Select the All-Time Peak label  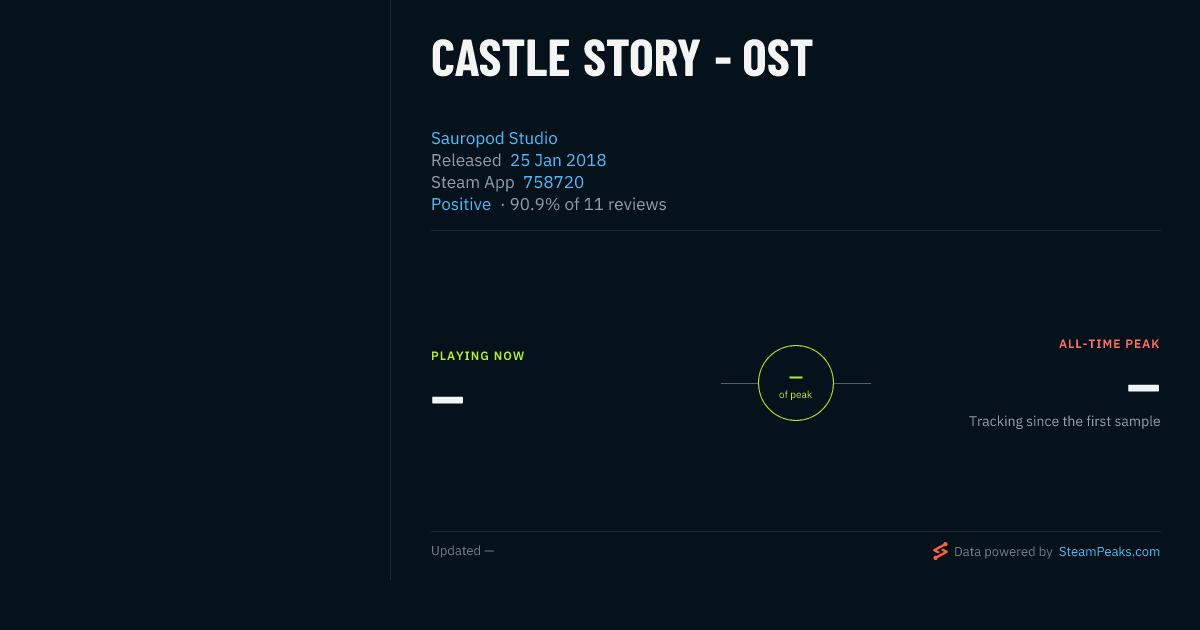coord(1110,344)
